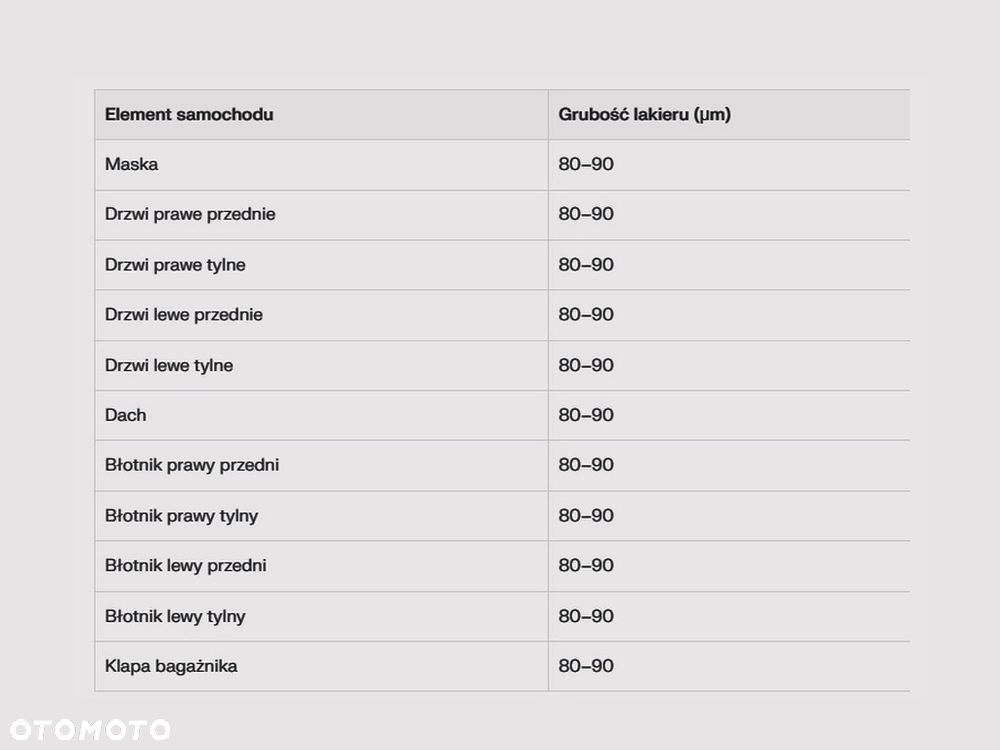The width and height of the screenshot is (1000, 750).
Task: Select the 'Drzwi prawe przednie' cell
Action: [190, 214]
